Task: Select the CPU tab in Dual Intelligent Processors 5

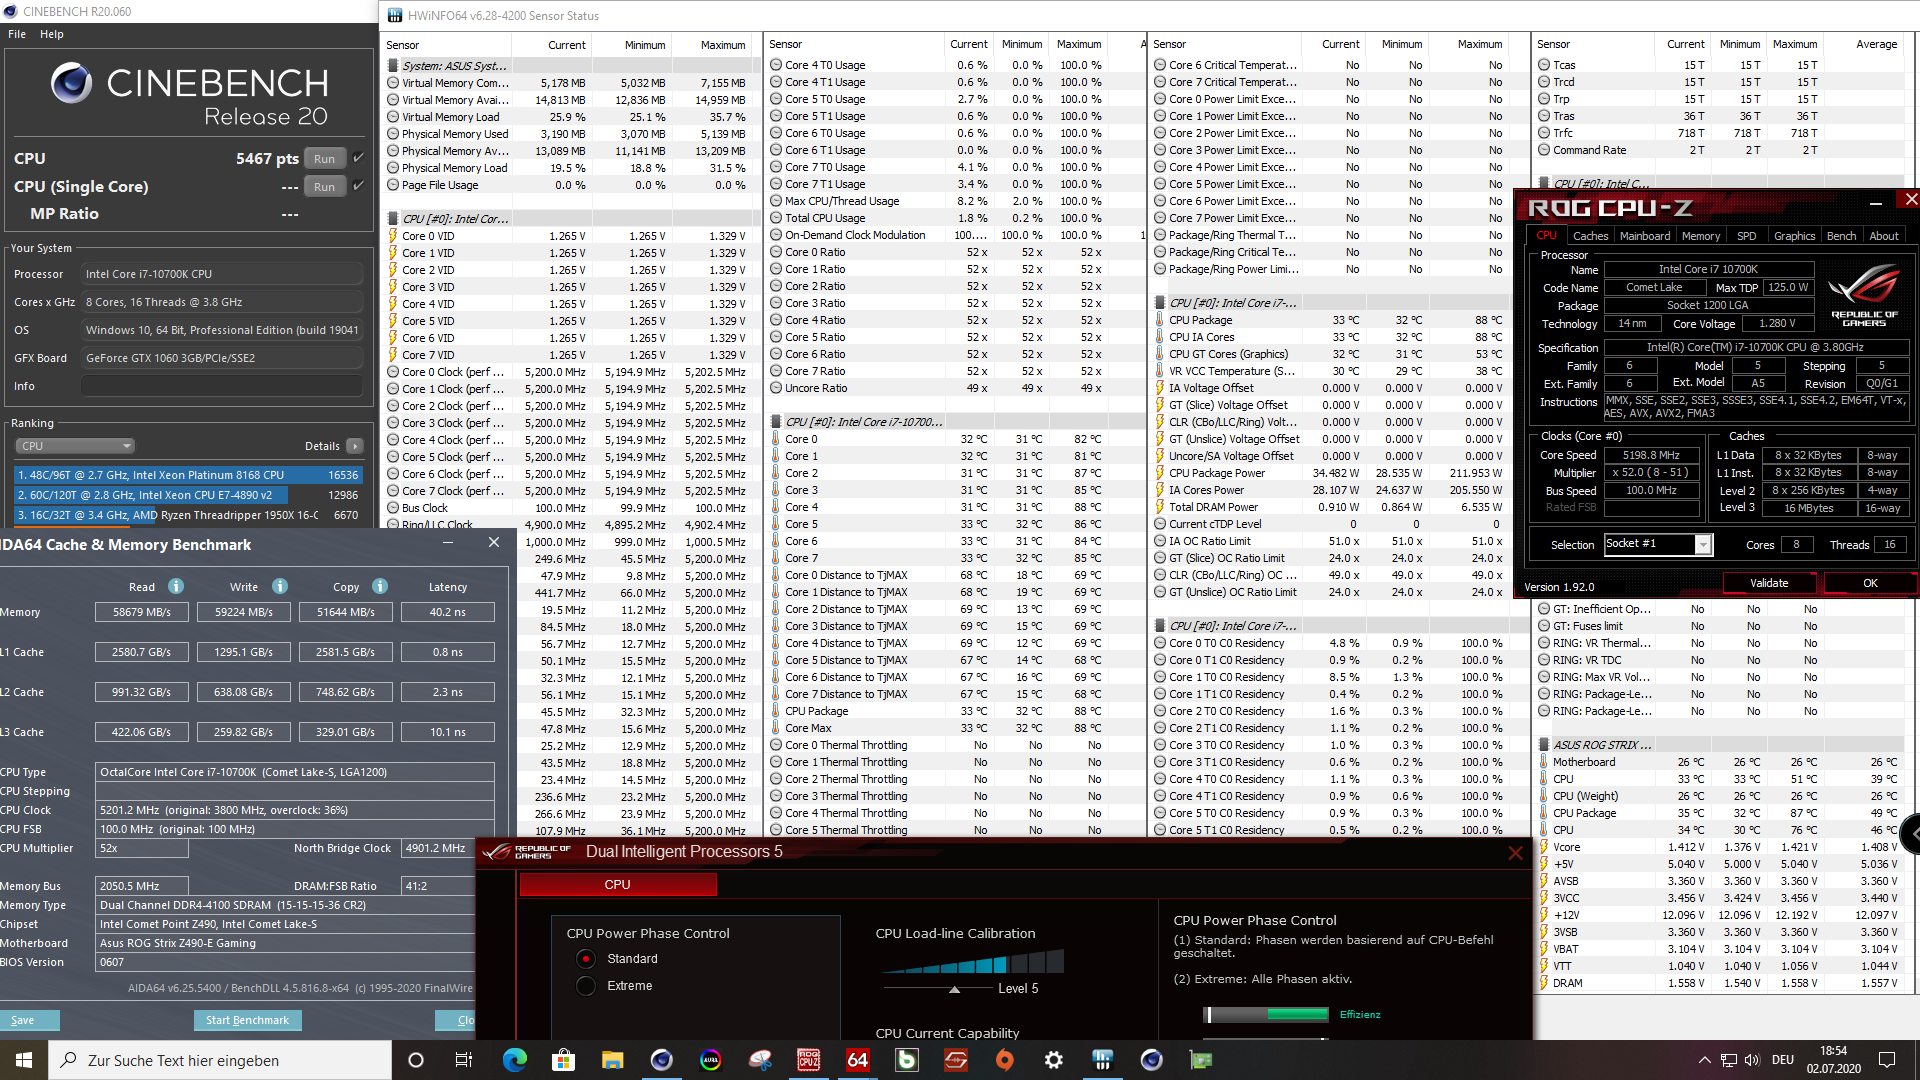Action: pyautogui.click(x=618, y=884)
